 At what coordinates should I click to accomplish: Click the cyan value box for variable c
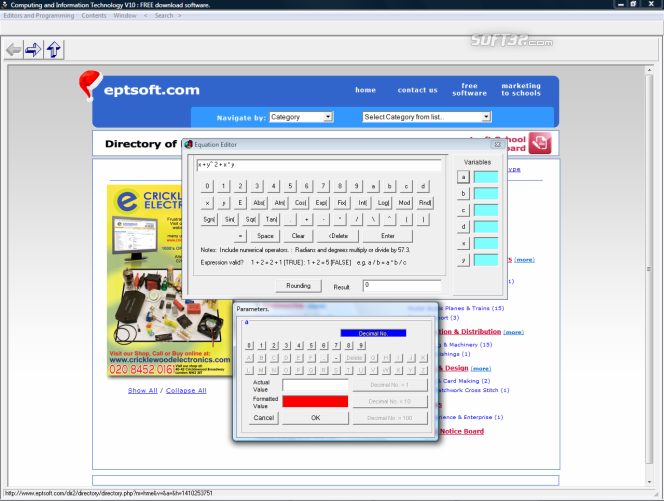point(486,210)
